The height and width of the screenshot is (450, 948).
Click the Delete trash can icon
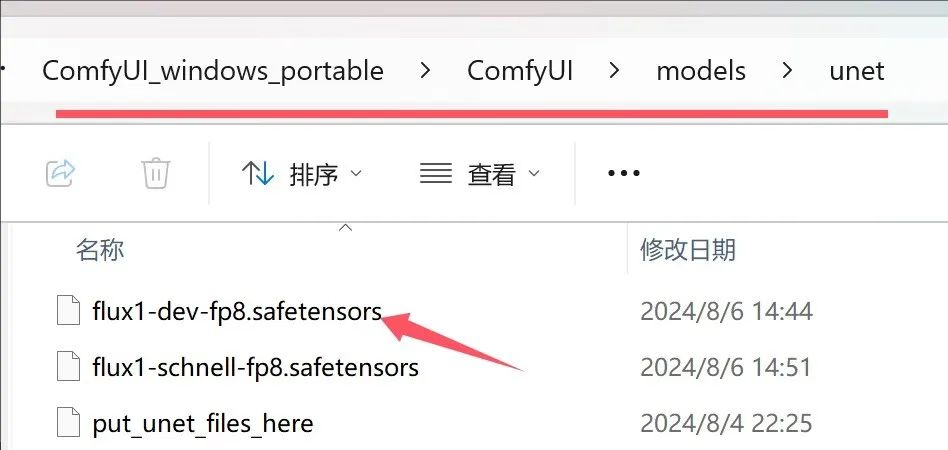point(156,174)
